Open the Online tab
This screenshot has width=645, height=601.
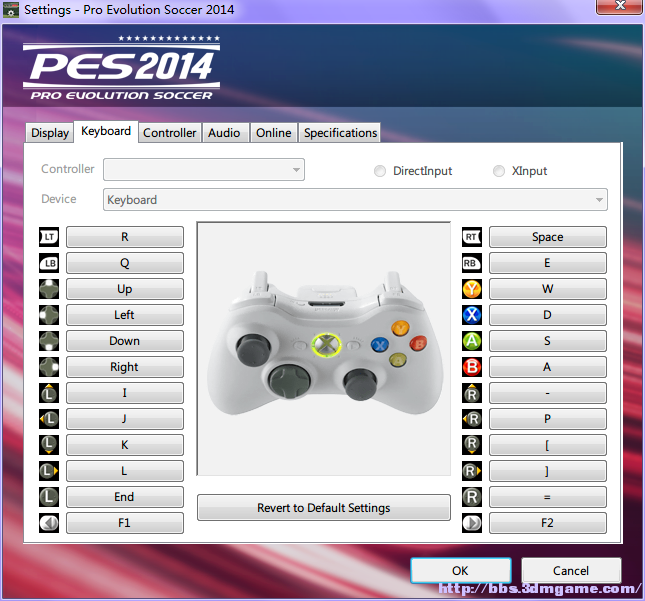pos(274,133)
